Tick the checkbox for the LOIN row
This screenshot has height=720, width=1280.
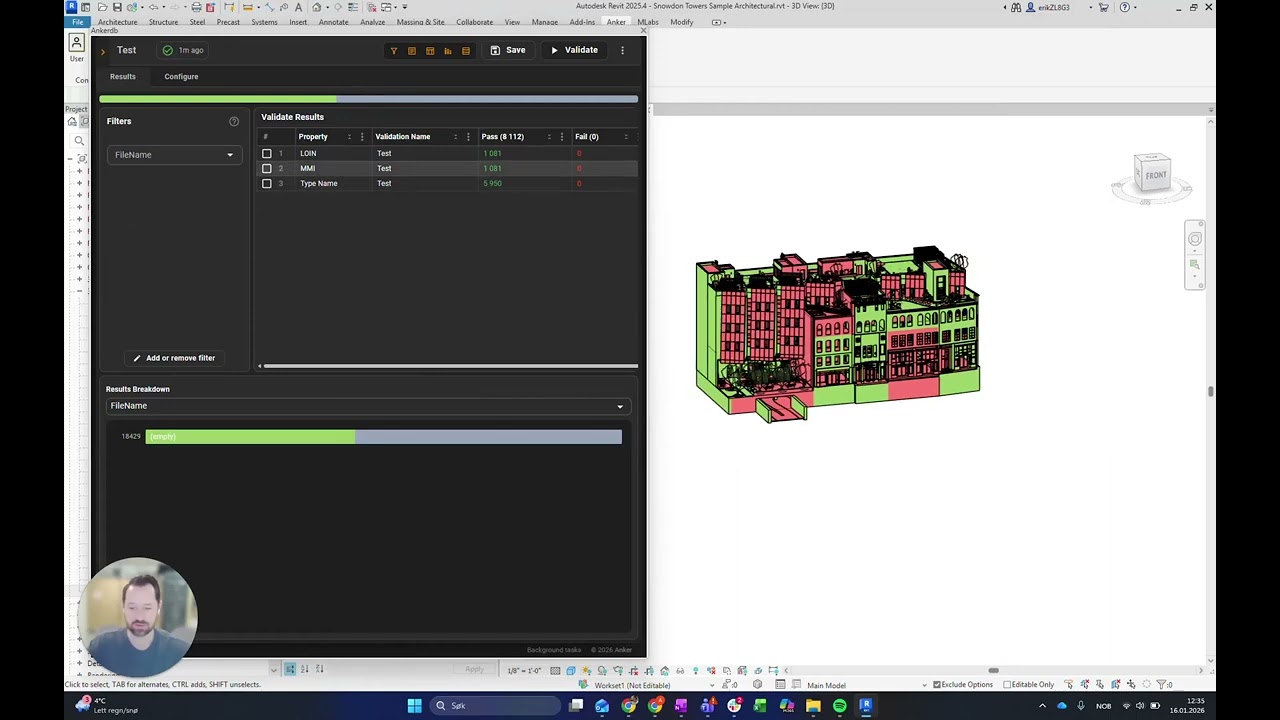click(267, 153)
